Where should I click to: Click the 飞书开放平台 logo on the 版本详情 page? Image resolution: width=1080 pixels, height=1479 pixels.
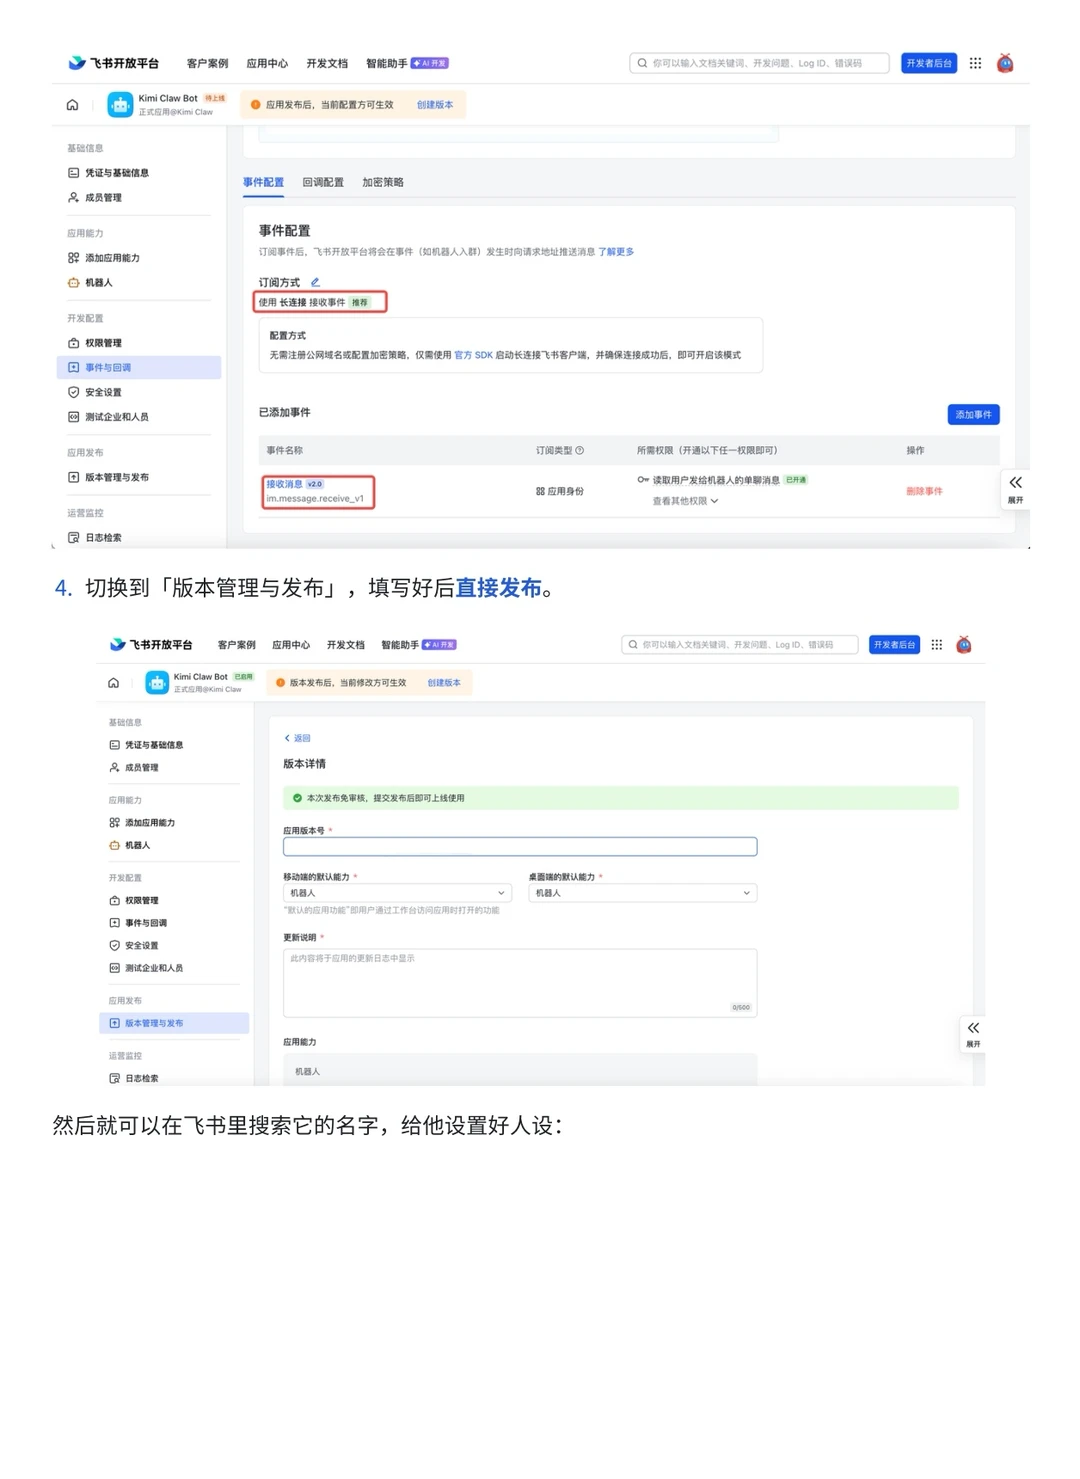click(x=151, y=645)
